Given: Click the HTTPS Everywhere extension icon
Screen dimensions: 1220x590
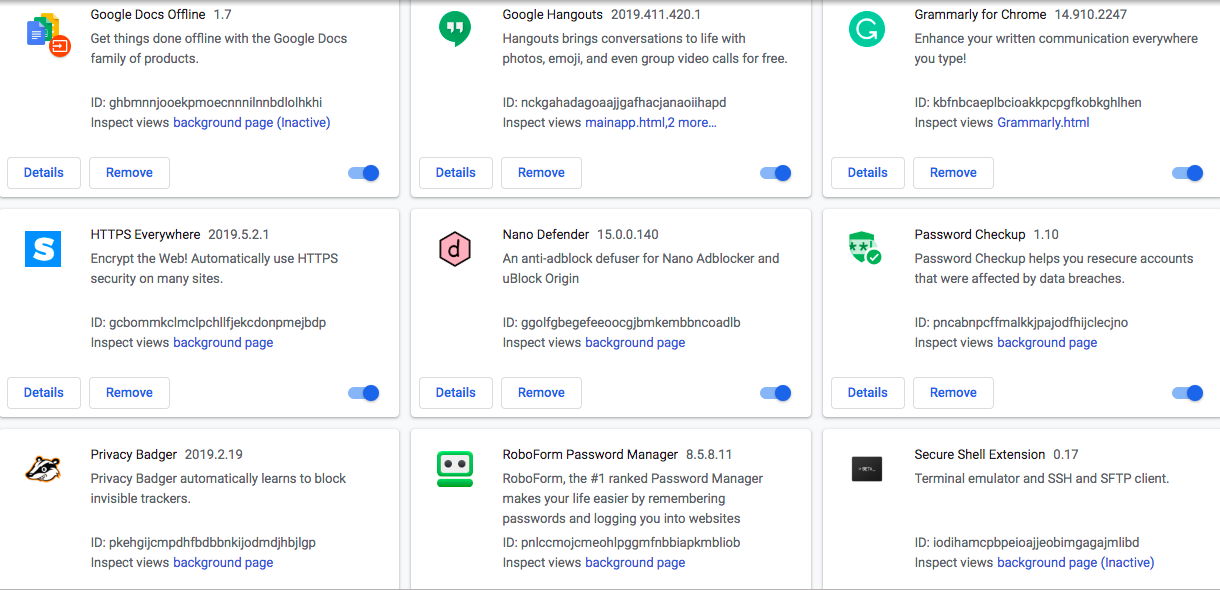Looking at the screenshot, I should tap(43, 248).
